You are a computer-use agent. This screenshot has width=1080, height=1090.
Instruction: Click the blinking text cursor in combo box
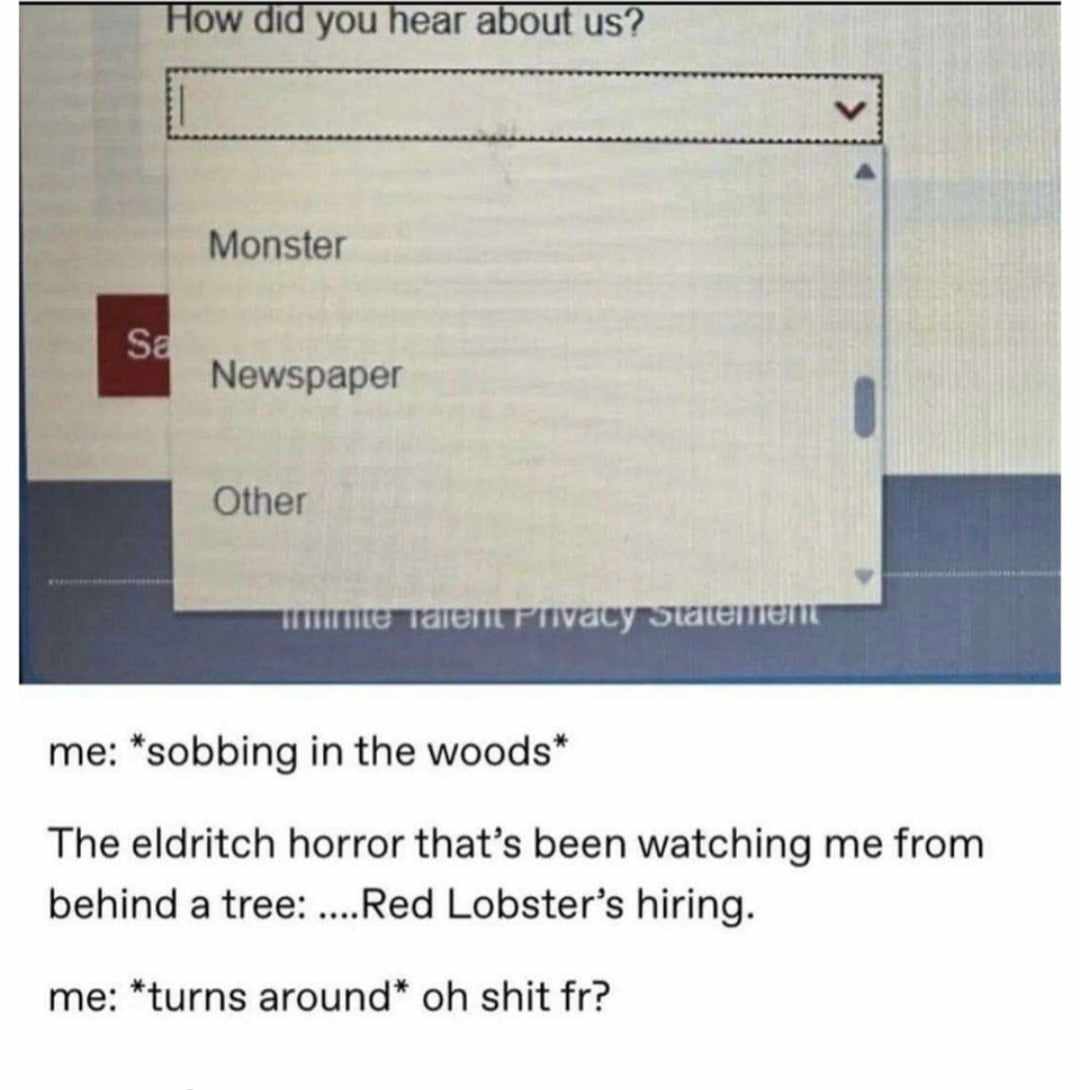pos(181,108)
